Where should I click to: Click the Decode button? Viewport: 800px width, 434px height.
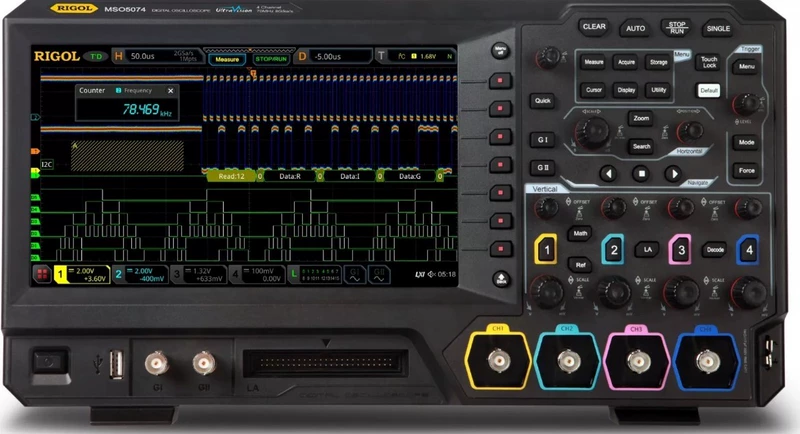pos(715,249)
